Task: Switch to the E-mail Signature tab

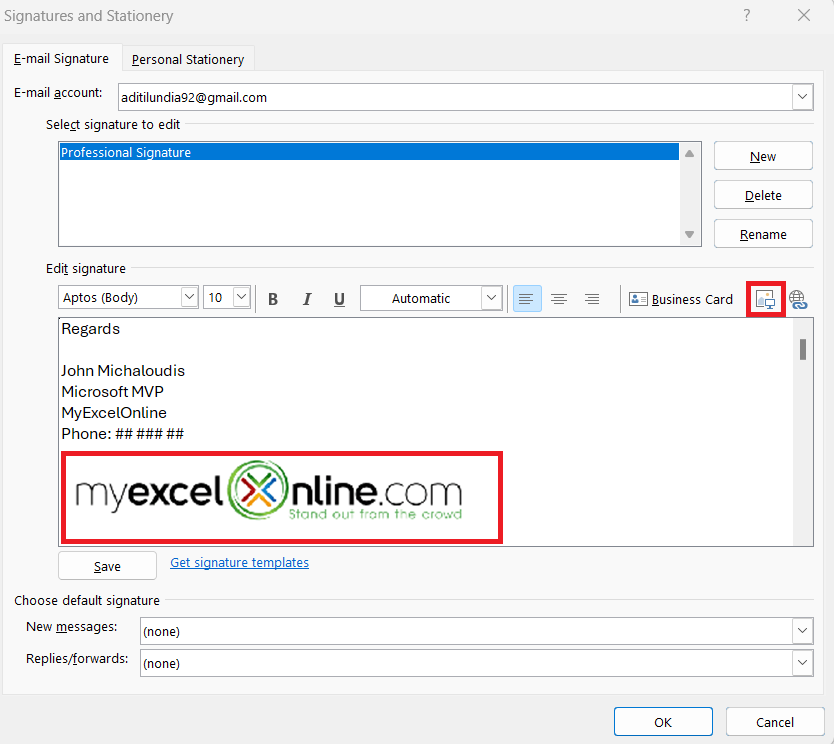Action: (62, 58)
